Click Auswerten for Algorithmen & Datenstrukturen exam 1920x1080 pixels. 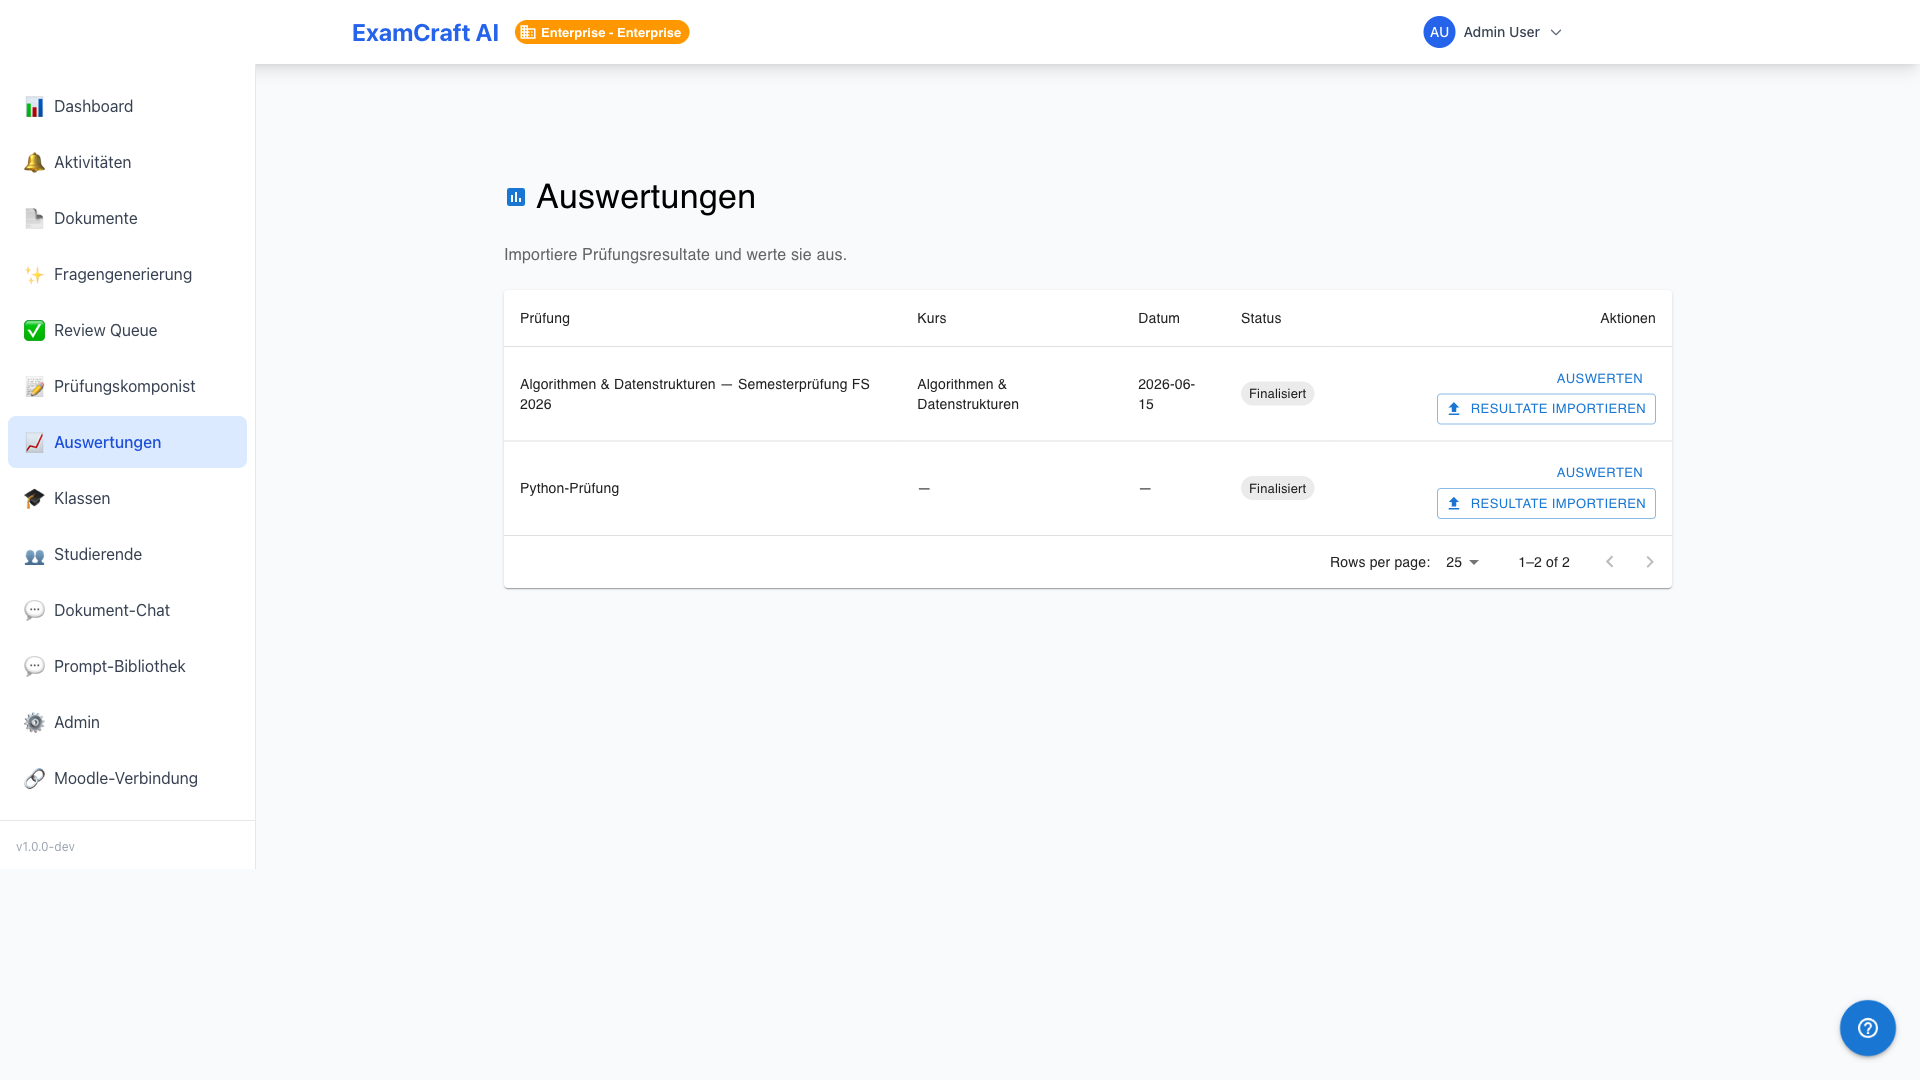[x=1599, y=378]
